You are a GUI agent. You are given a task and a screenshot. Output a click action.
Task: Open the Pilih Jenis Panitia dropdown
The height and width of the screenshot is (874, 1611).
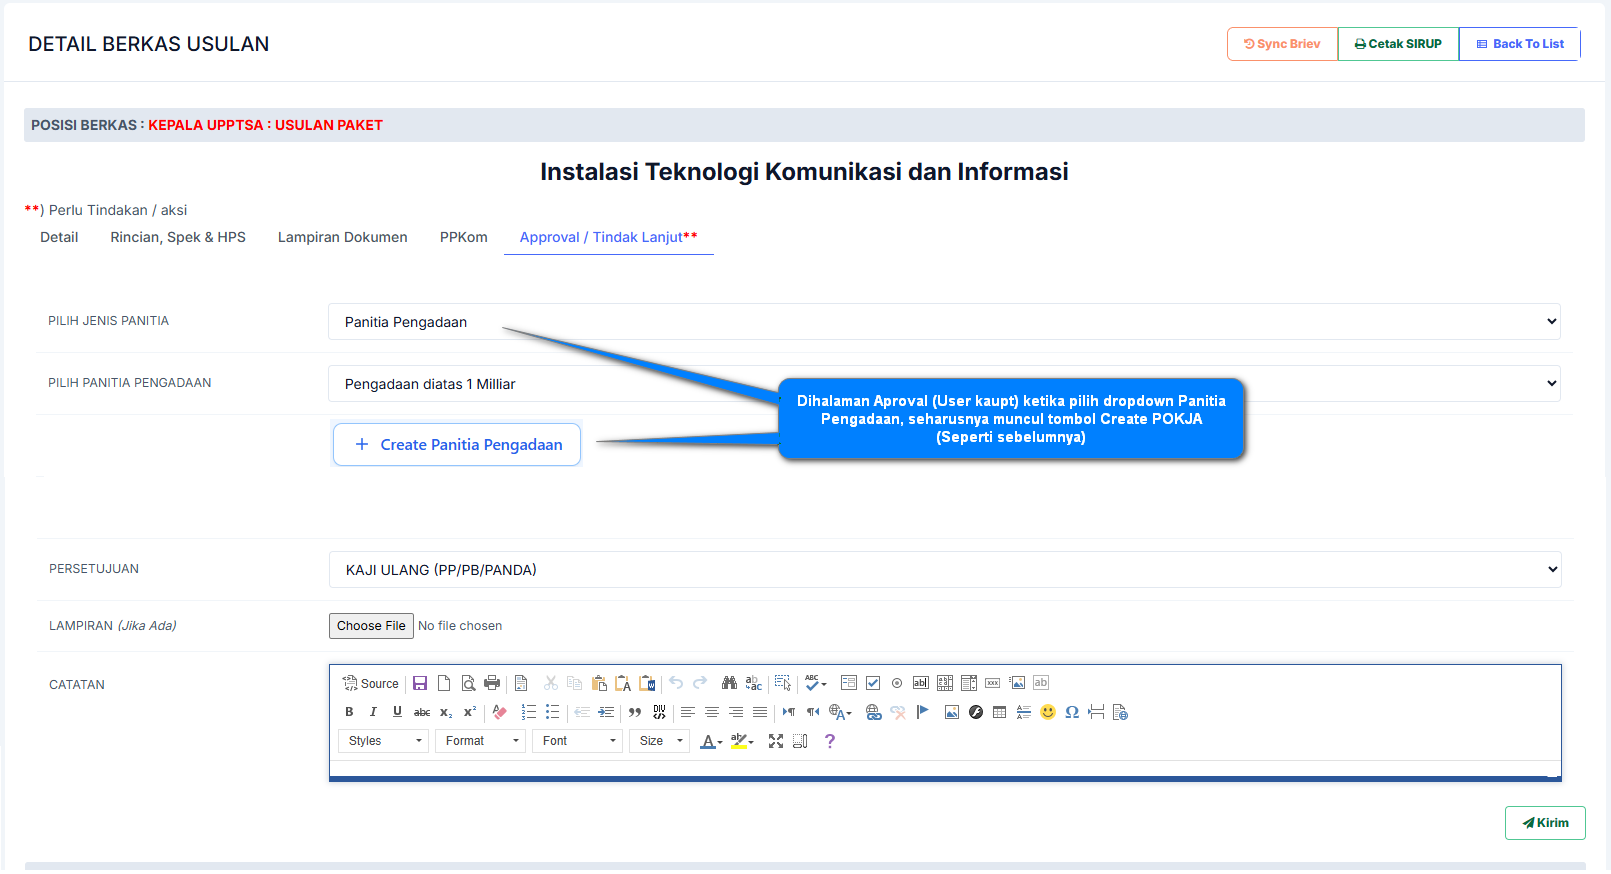click(943, 322)
